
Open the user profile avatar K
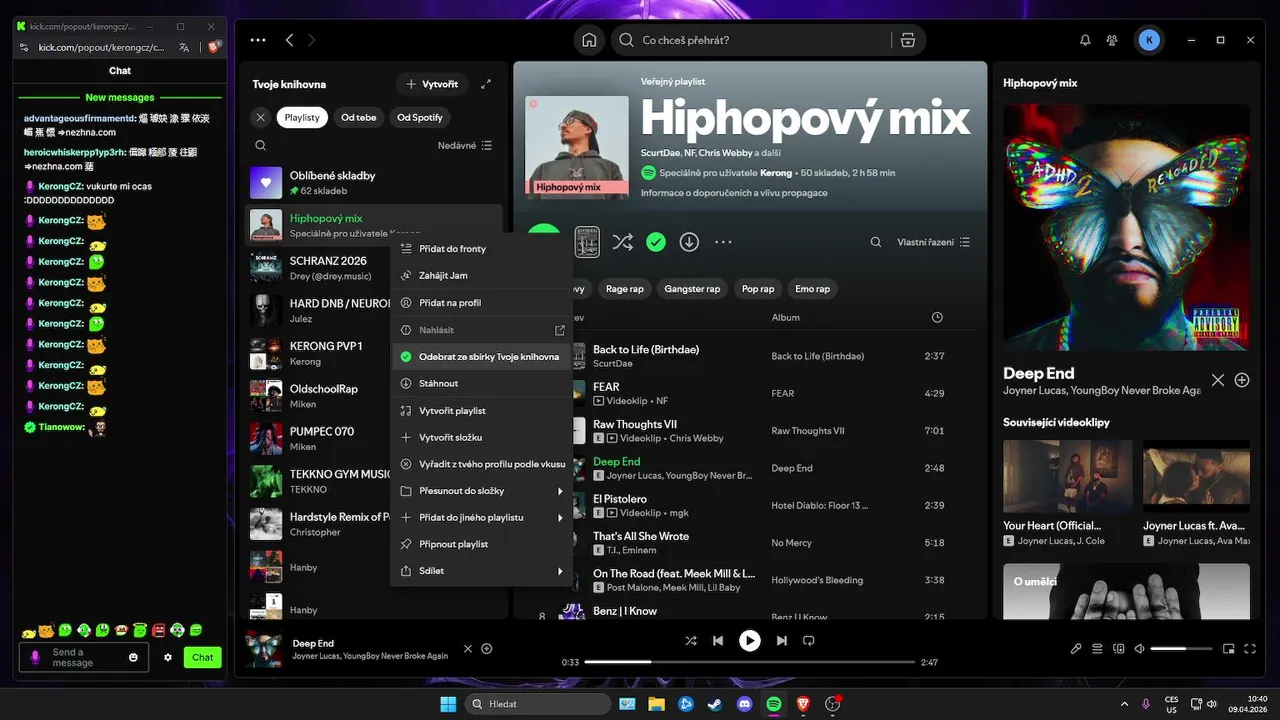pyautogui.click(x=1149, y=40)
